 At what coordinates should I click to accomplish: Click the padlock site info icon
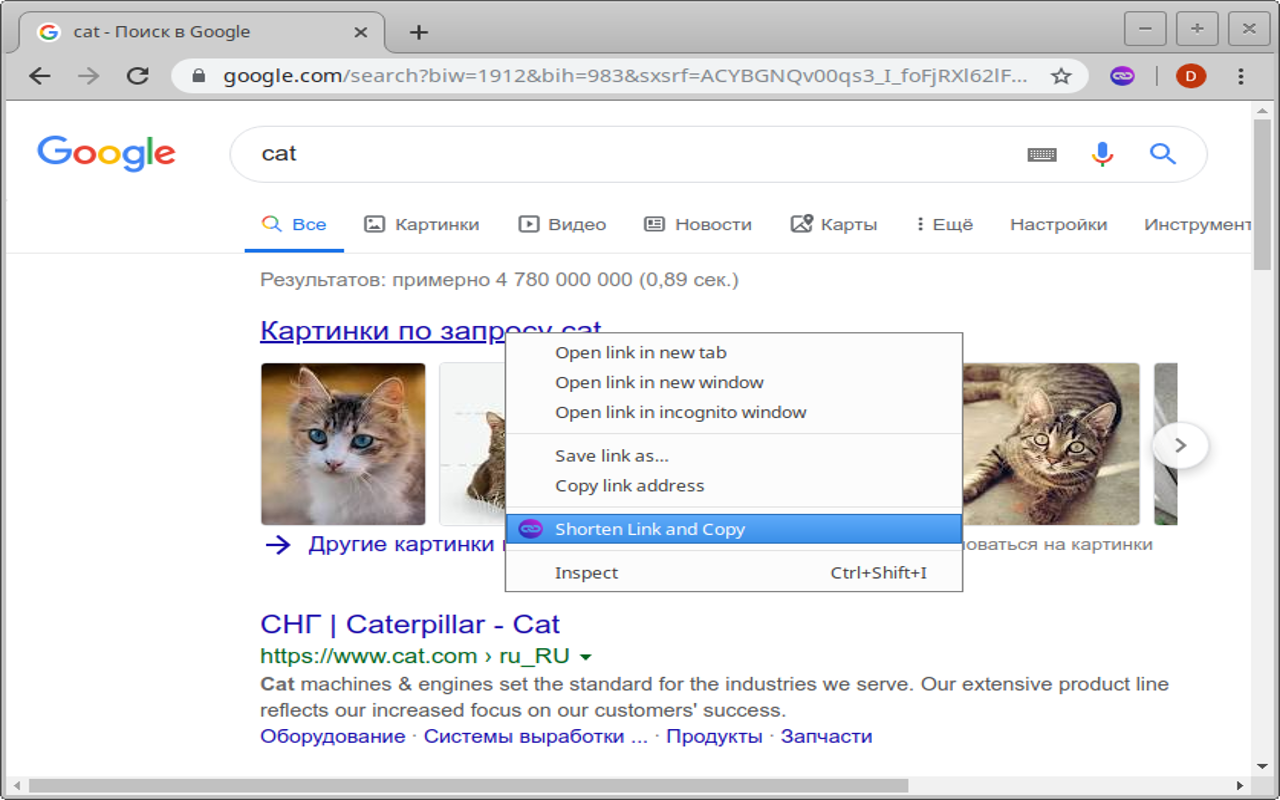pyautogui.click(x=198, y=76)
